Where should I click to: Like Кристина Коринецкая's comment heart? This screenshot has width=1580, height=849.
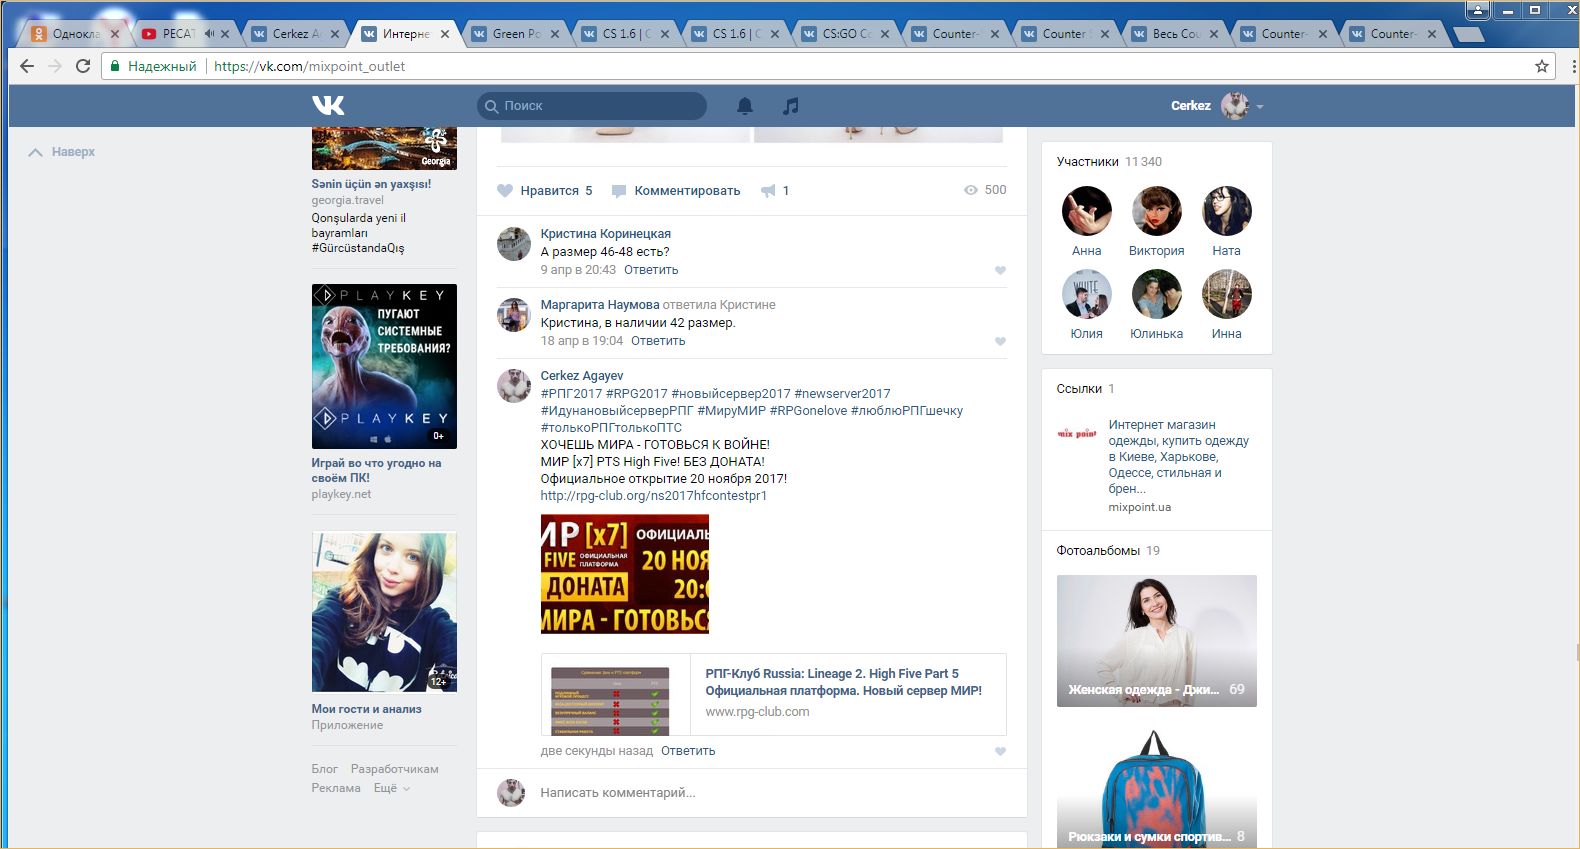pos(1000,271)
